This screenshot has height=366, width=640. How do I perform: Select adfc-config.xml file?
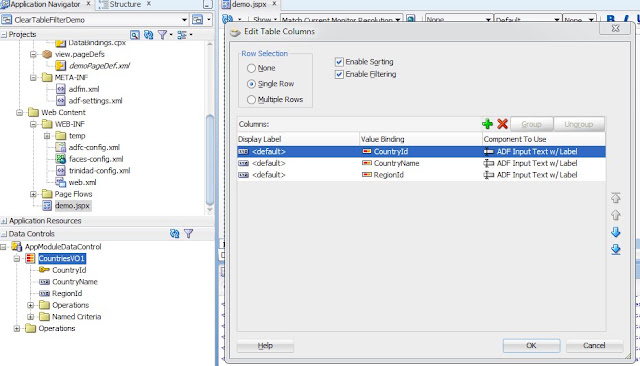(x=94, y=147)
